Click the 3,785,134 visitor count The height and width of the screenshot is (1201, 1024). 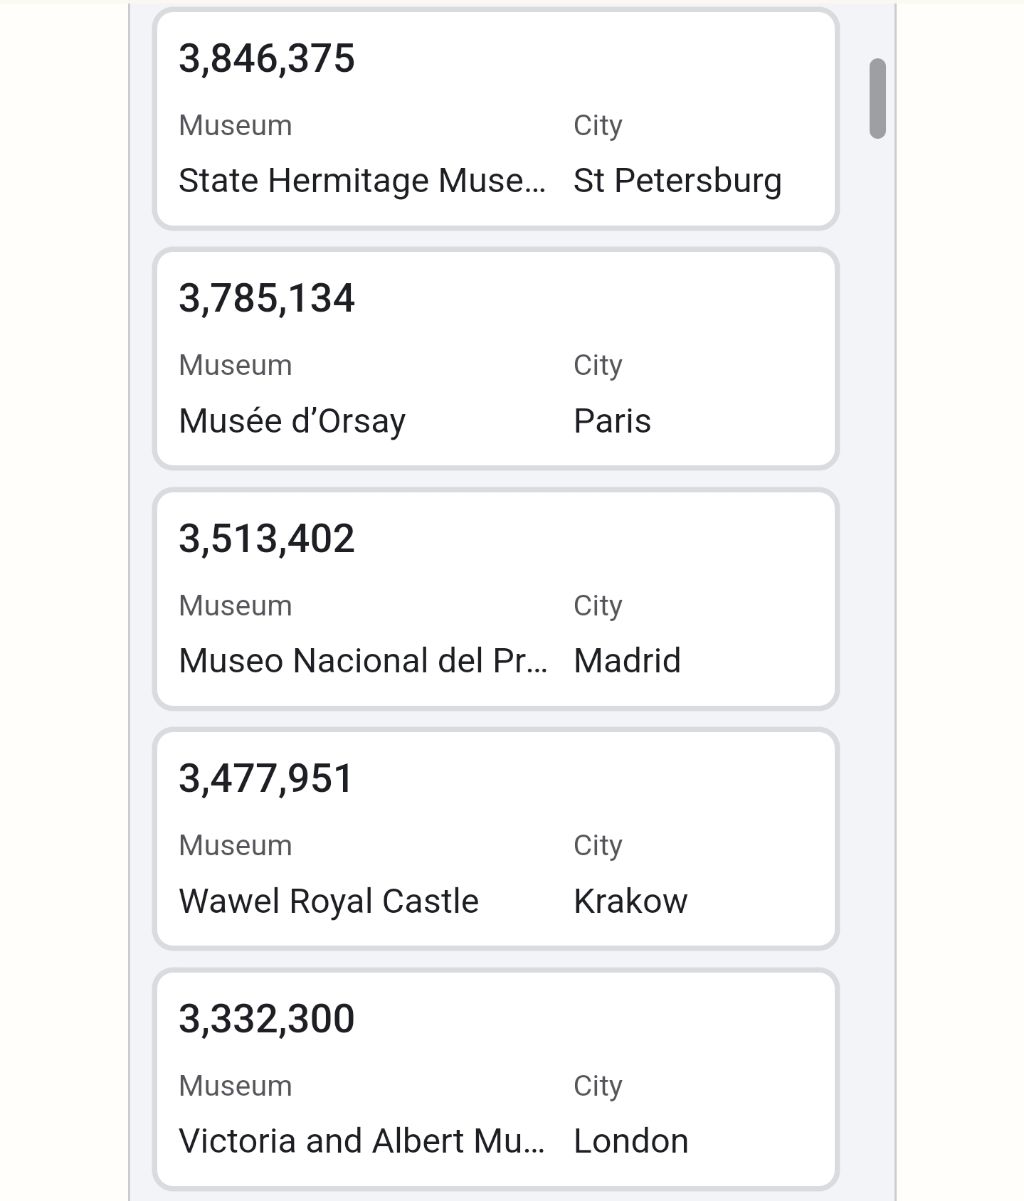coord(267,299)
